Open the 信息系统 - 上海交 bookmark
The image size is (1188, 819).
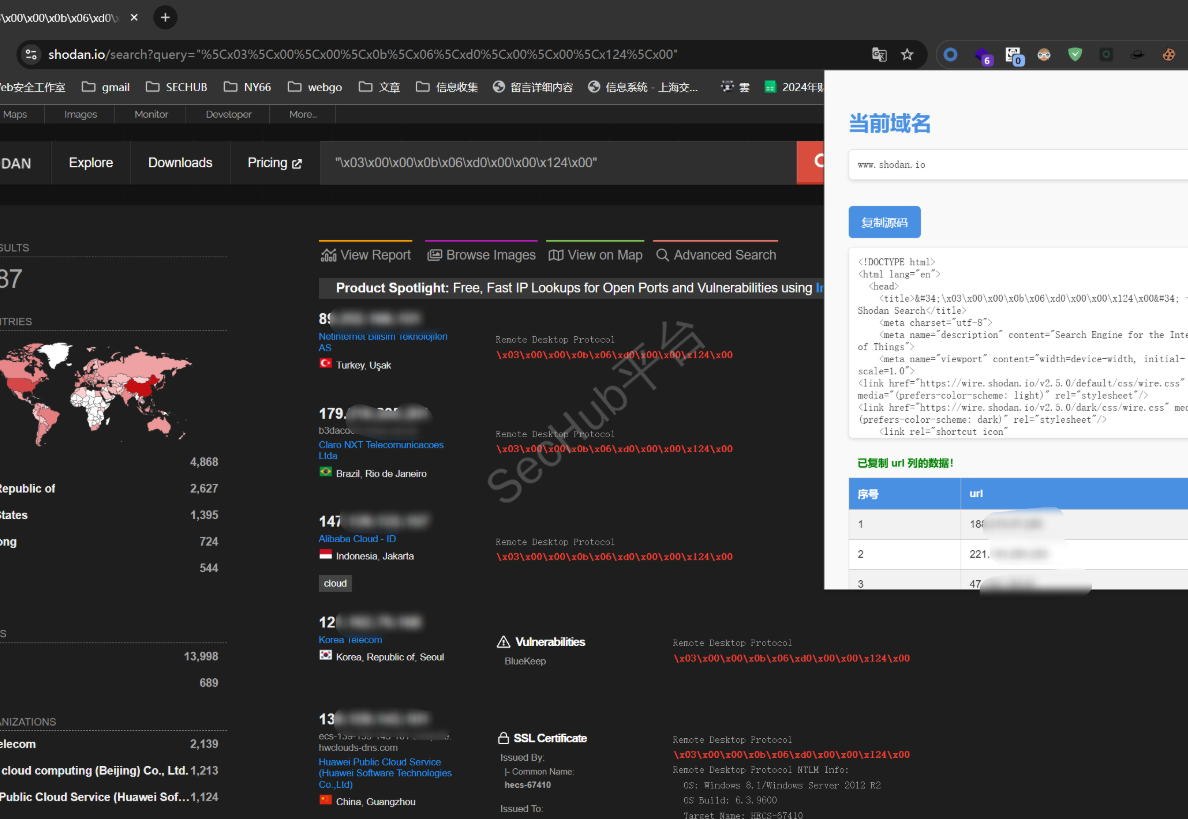pos(643,87)
